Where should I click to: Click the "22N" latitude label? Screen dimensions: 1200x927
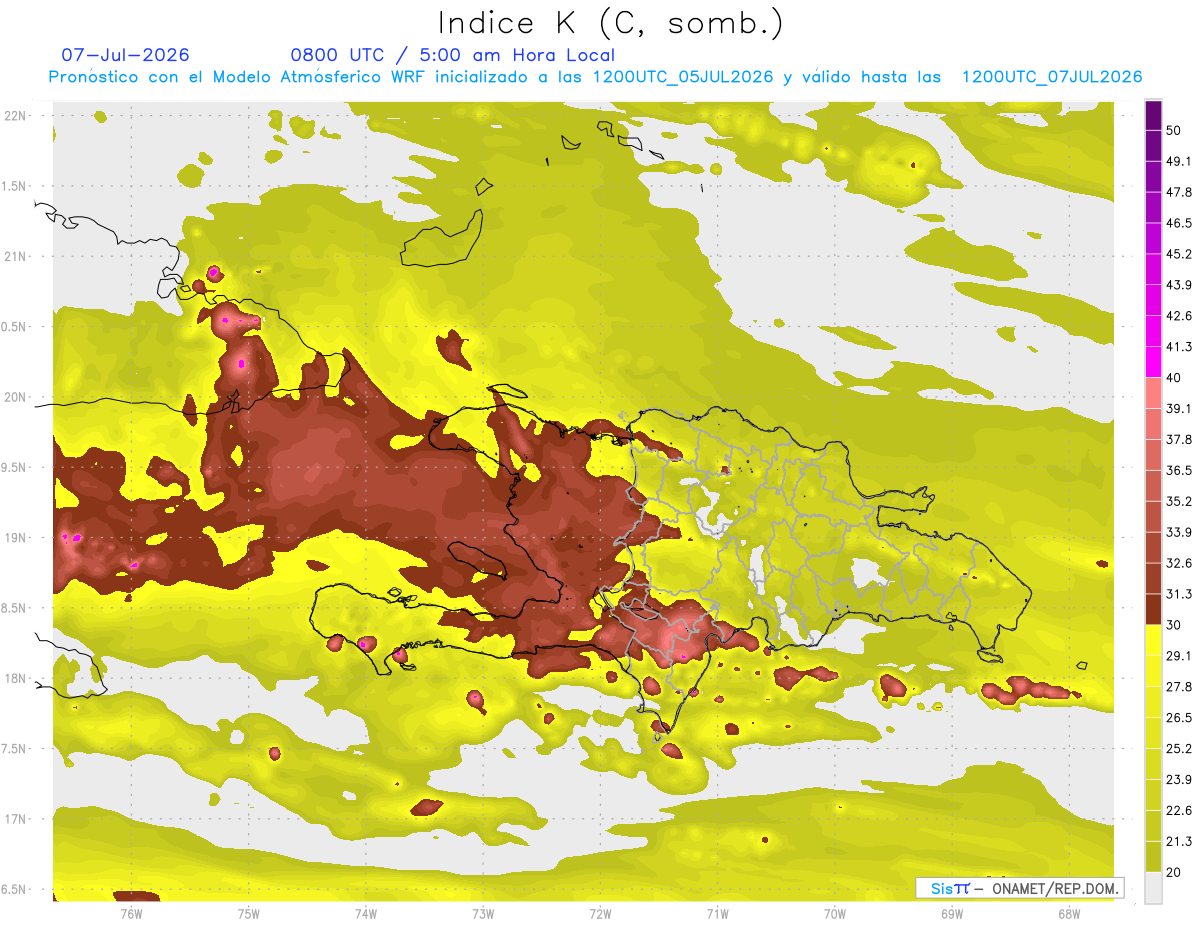(x=15, y=115)
